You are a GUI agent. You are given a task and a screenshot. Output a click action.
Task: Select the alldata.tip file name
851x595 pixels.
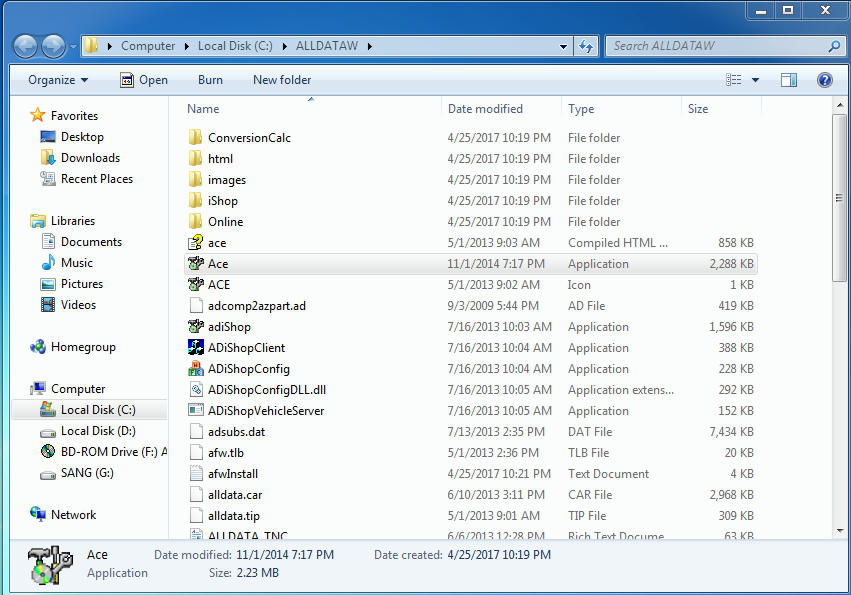point(234,516)
